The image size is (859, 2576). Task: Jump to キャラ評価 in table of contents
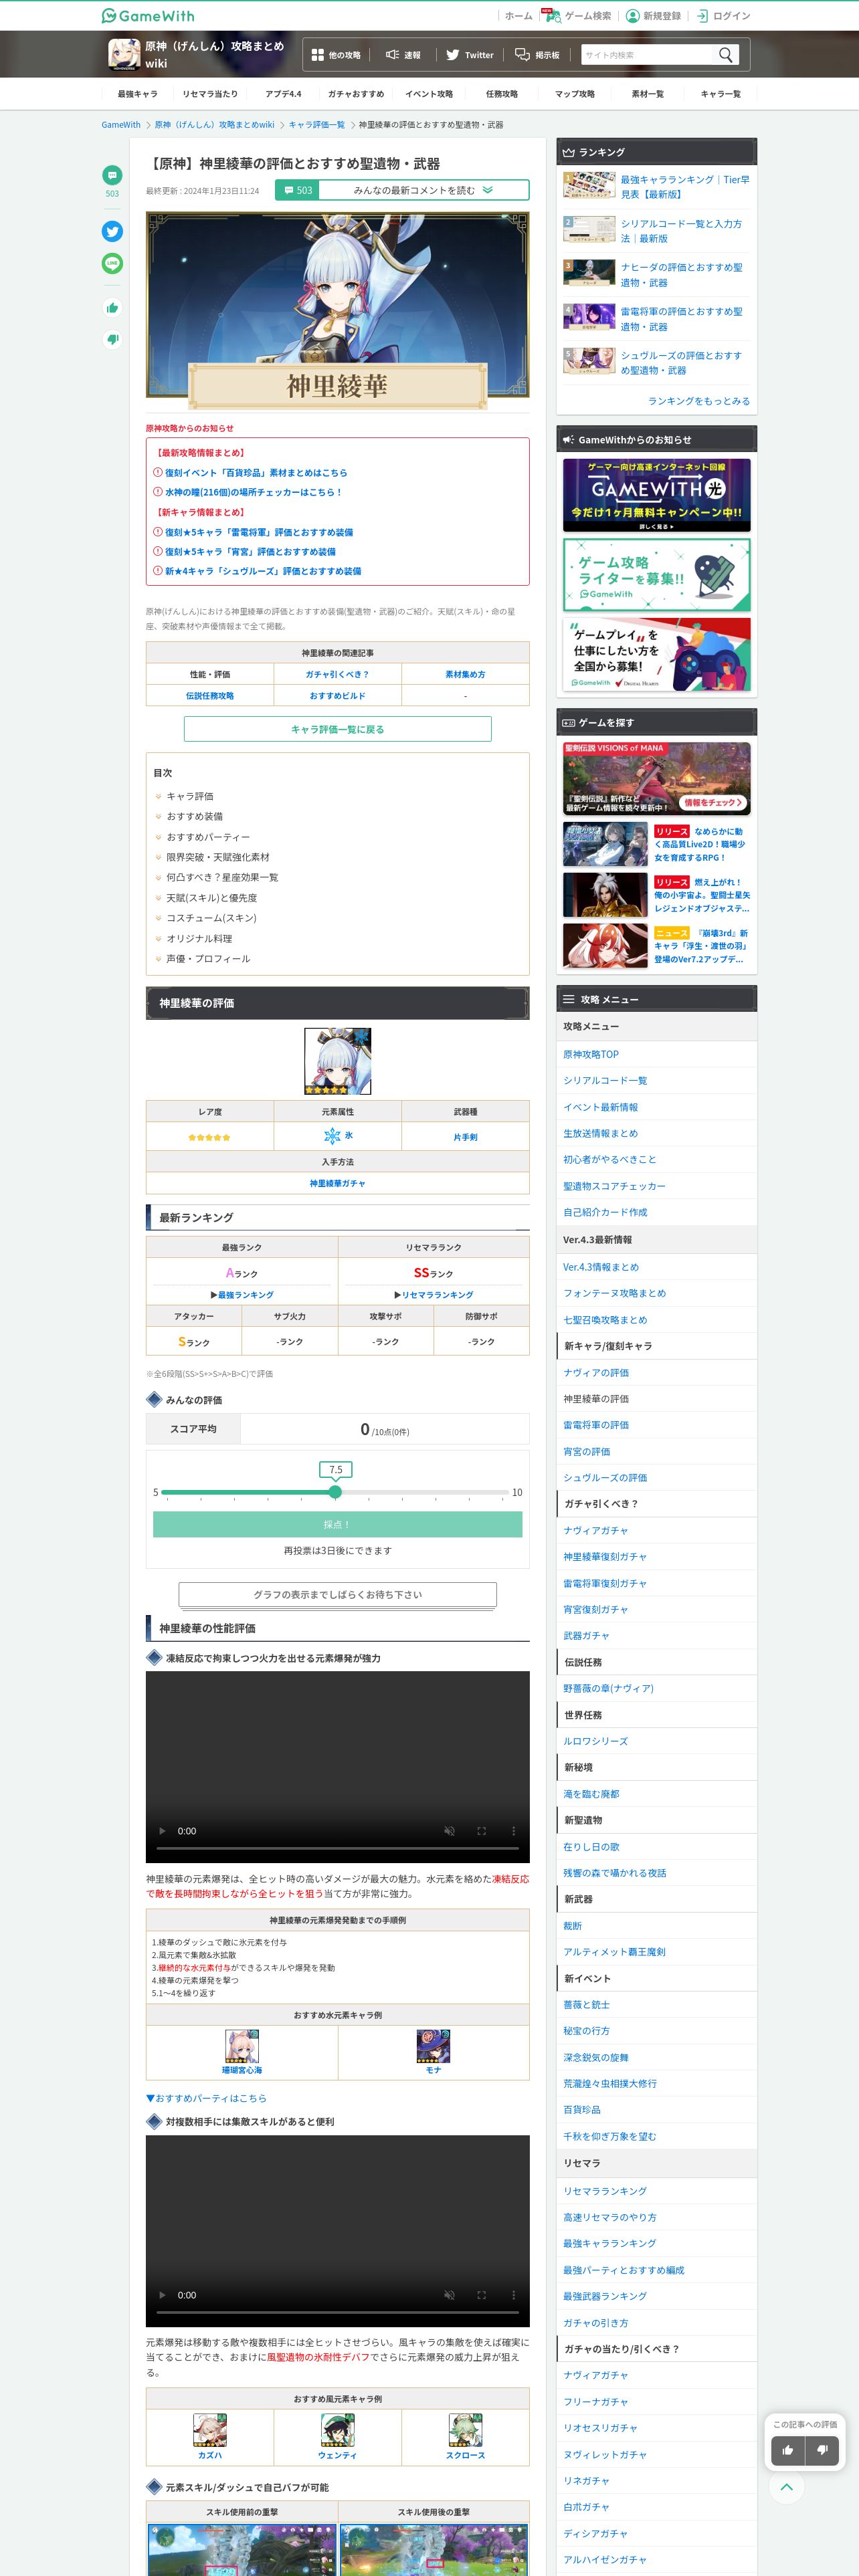tap(190, 796)
